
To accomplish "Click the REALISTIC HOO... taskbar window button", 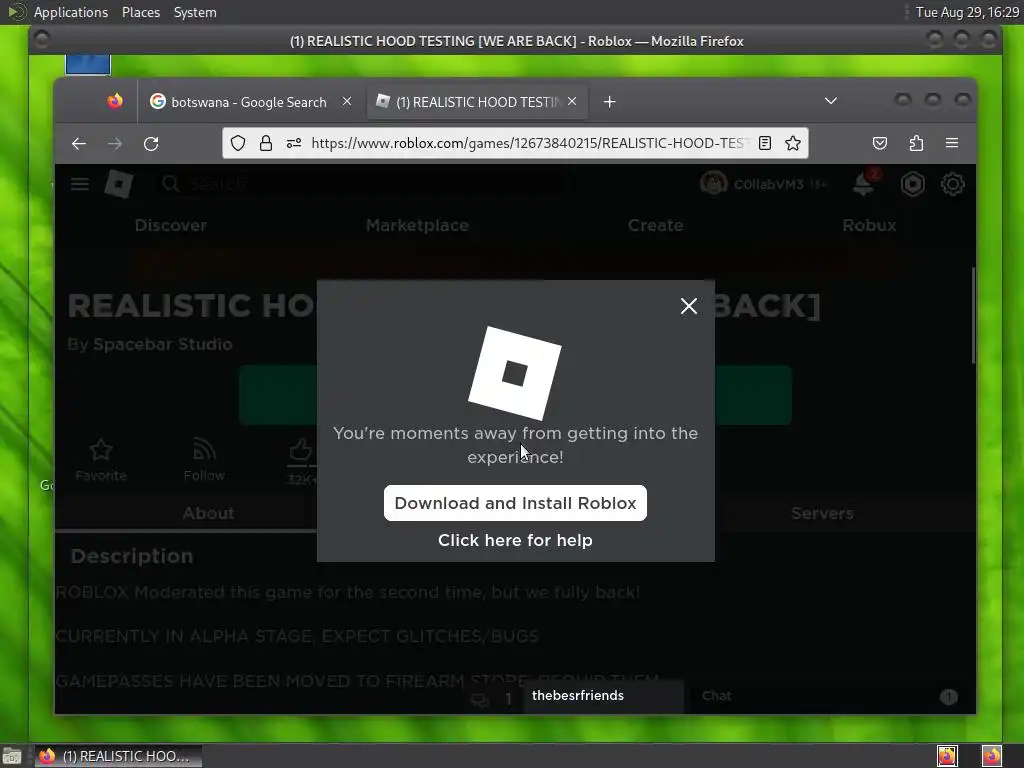I will coord(118,756).
